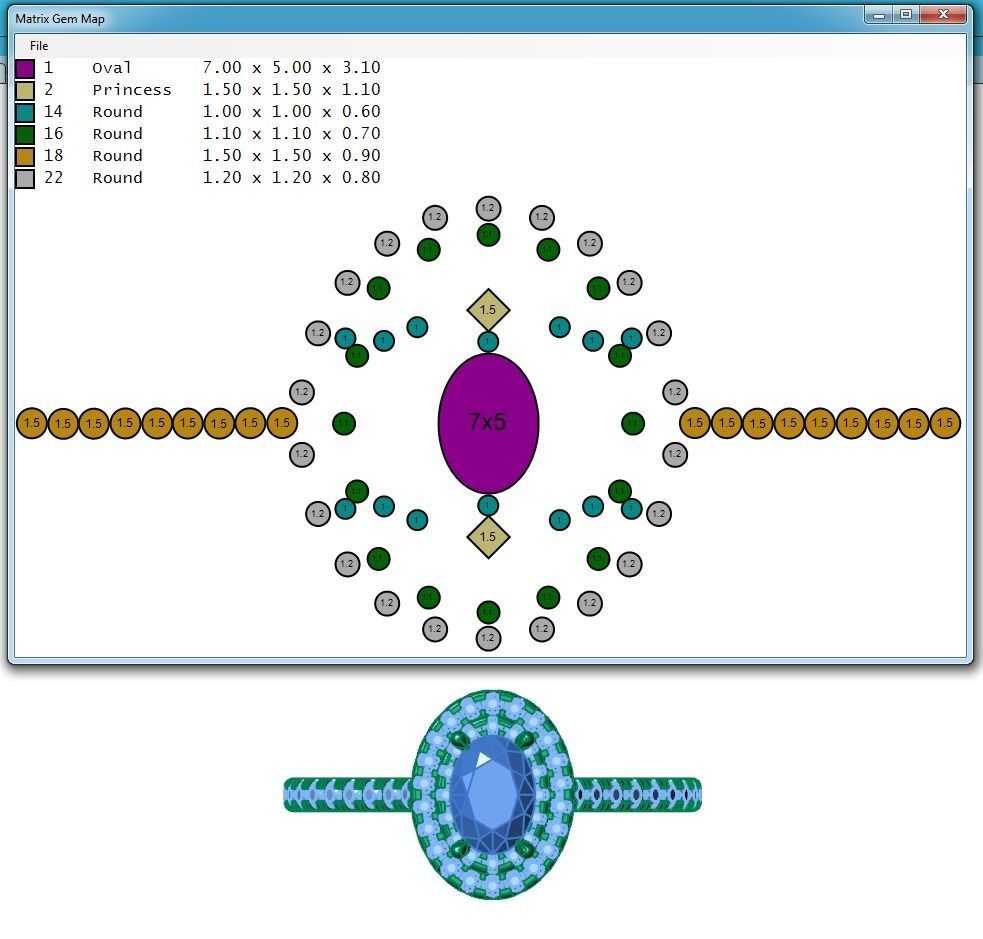Image resolution: width=983 pixels, height=939 pixels.
Task: Select the bottommost gray 1.2 gem
Action: coord(488,638)
